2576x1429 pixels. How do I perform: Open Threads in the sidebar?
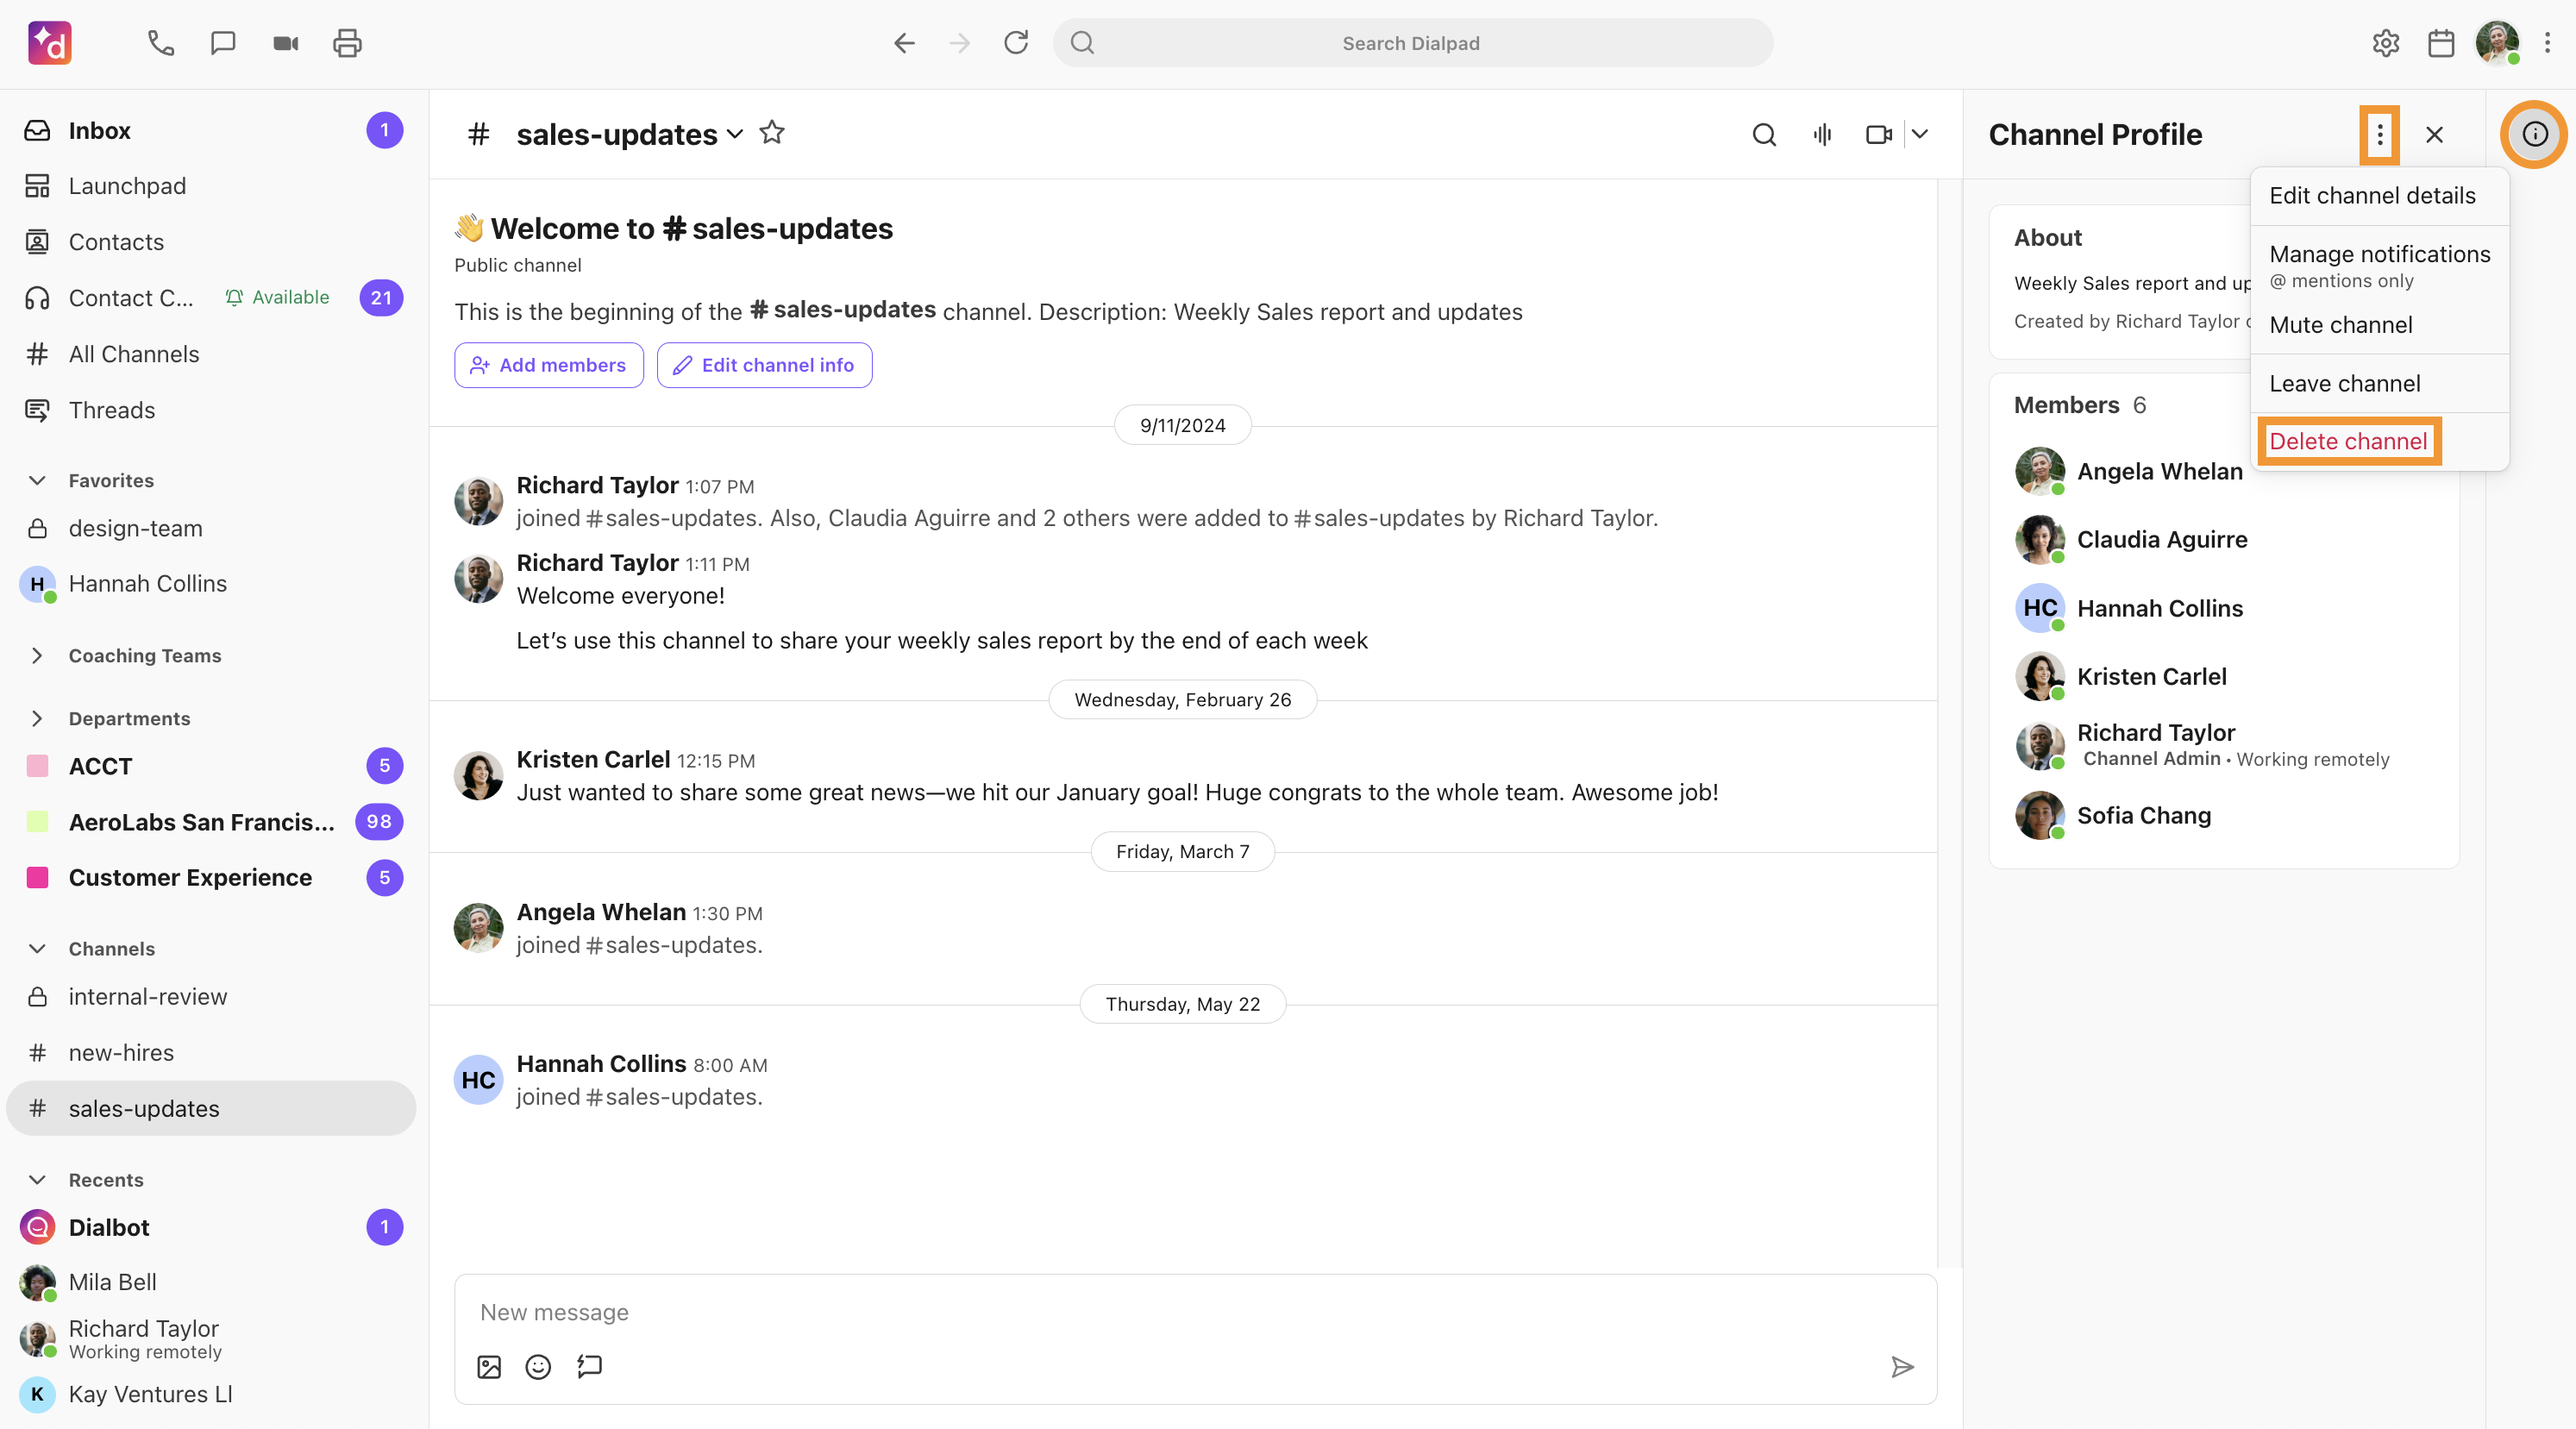(211, 410)
